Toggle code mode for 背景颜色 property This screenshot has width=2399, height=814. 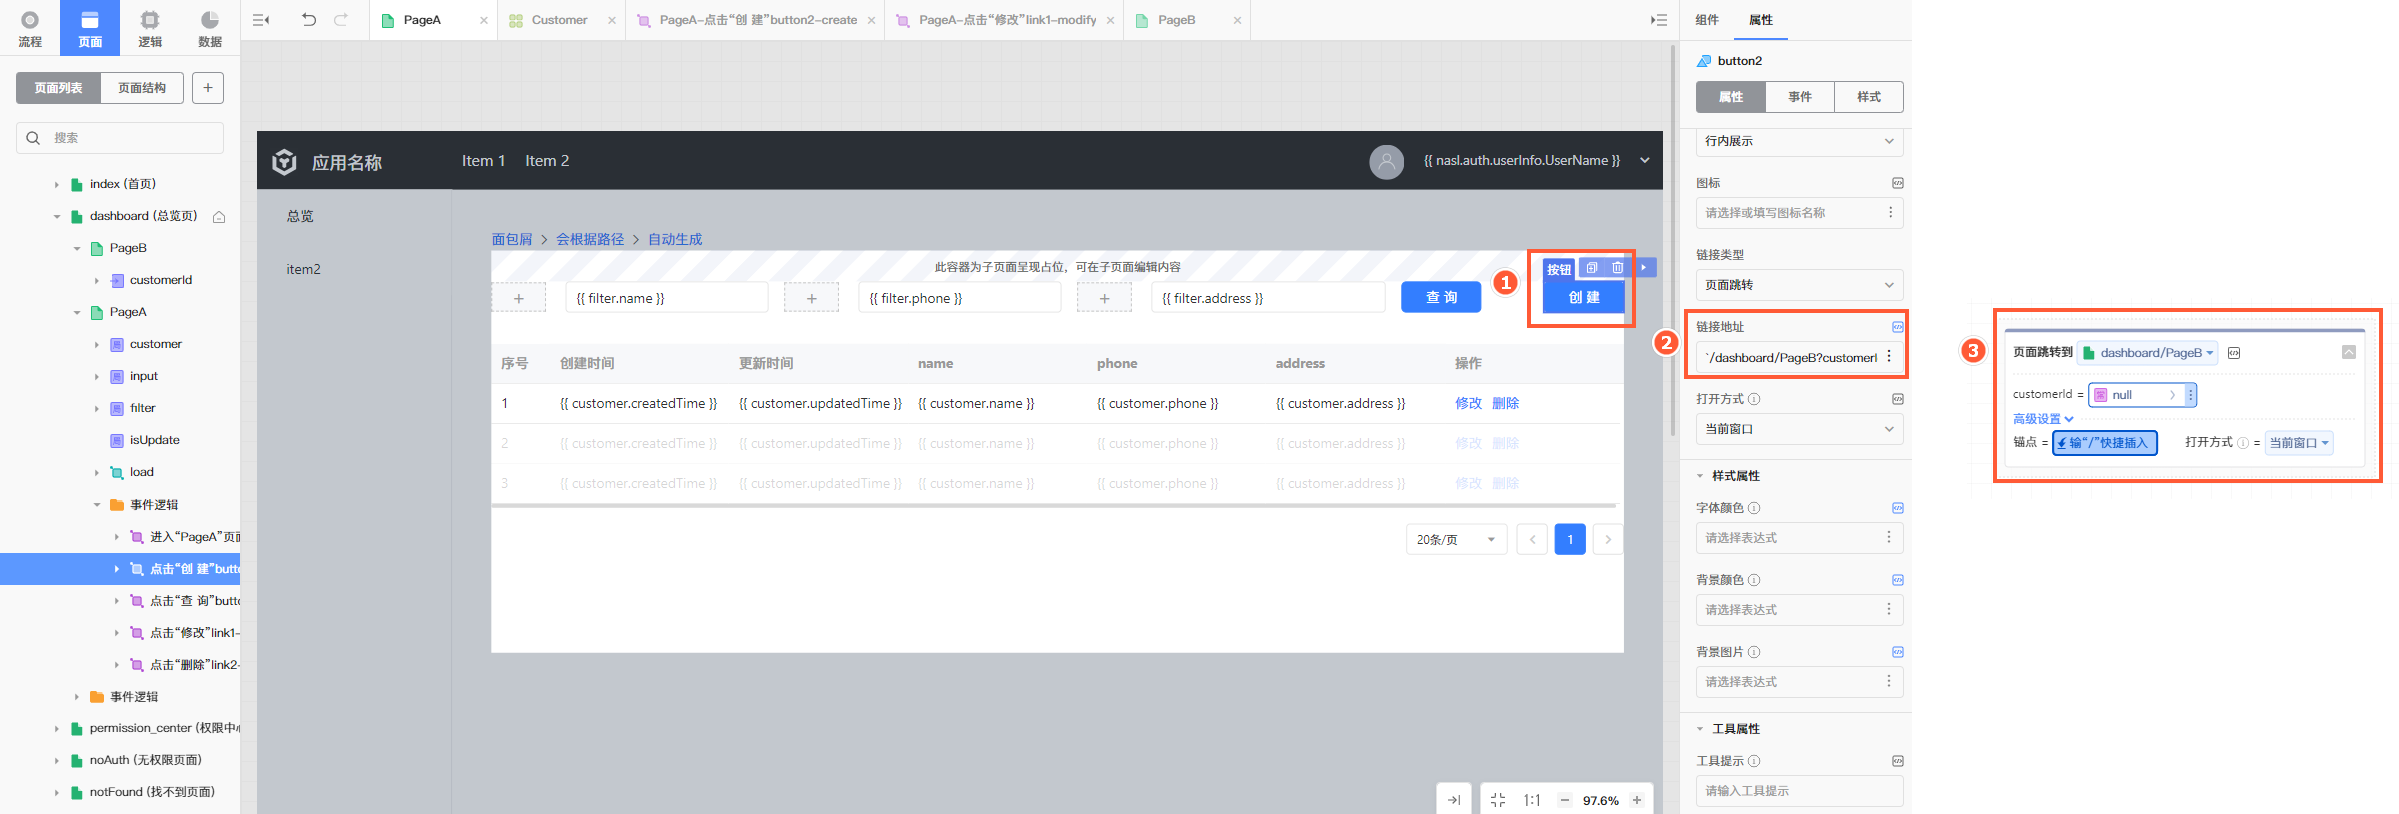1897,580
